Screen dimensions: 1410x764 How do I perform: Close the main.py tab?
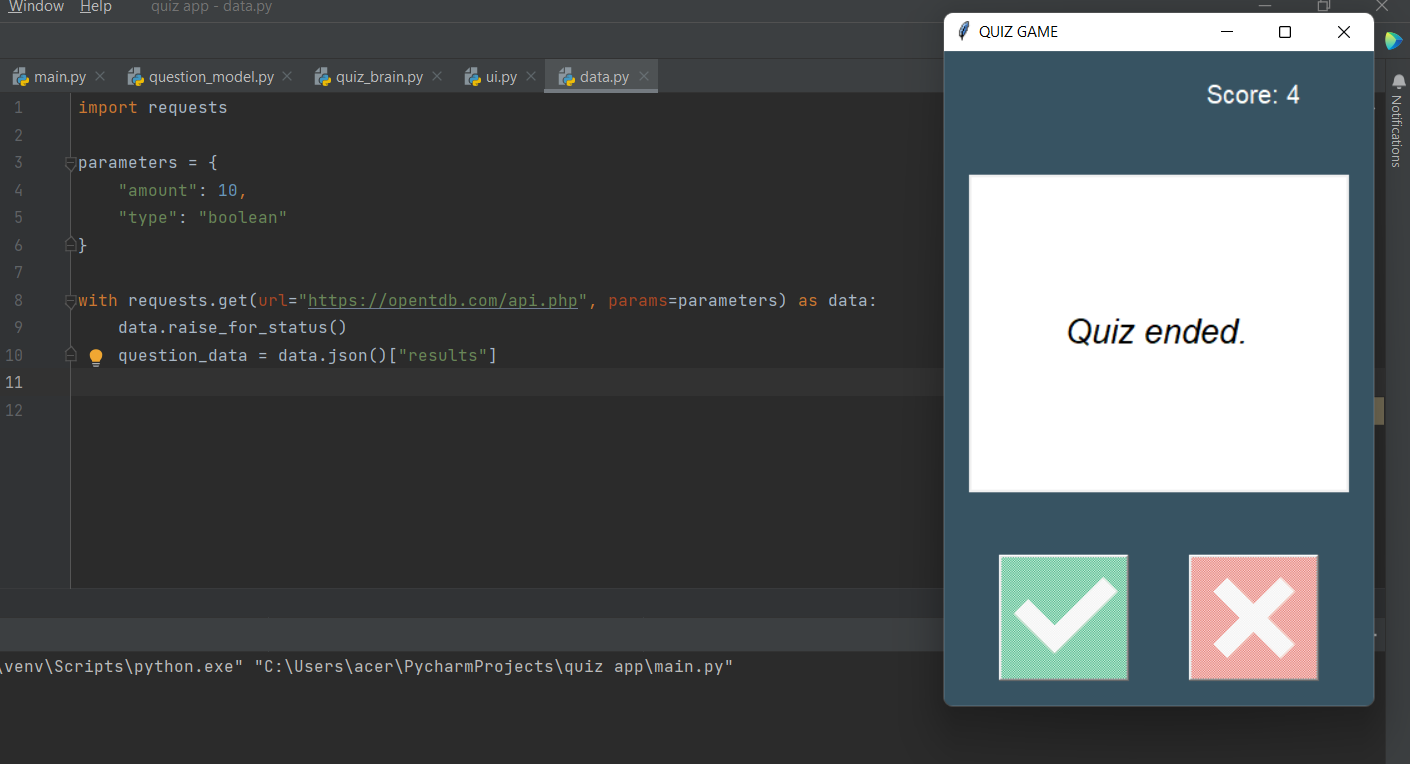click(x=100, y=76)
